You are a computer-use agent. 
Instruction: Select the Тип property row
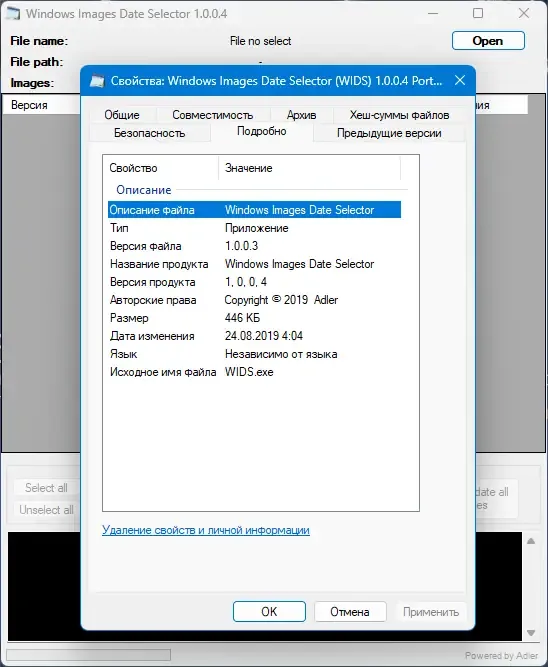[254, 228]
